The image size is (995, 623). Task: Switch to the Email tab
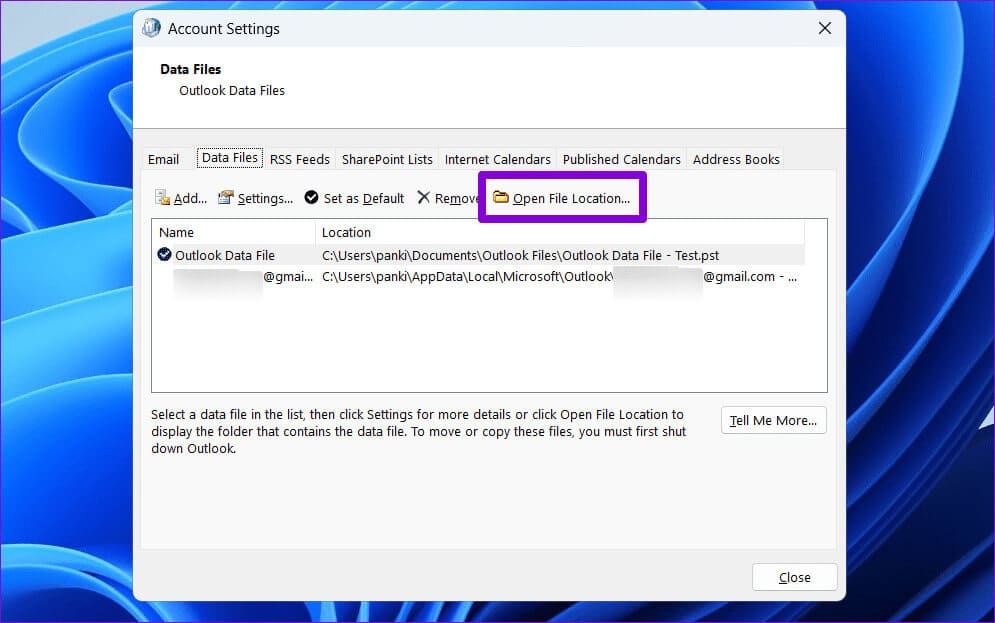(163, 159)
